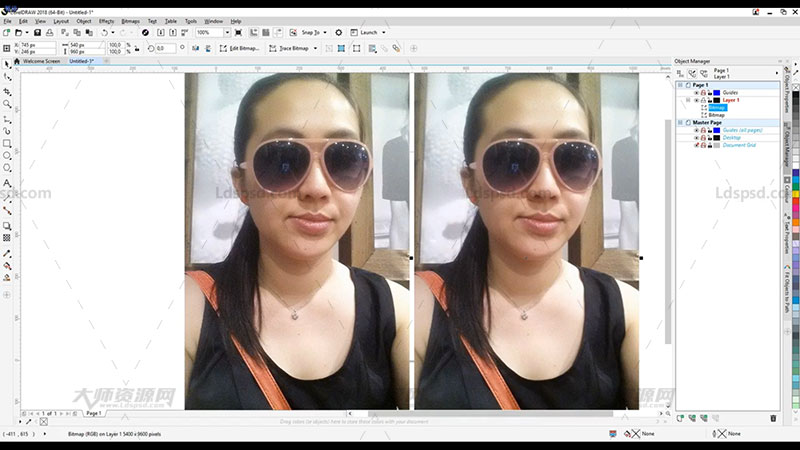Switch to the Welcome Screen tab
Image resolution: width=800 pixels, height=450 pixels.
pyautogui.click(x=41, y=61)
